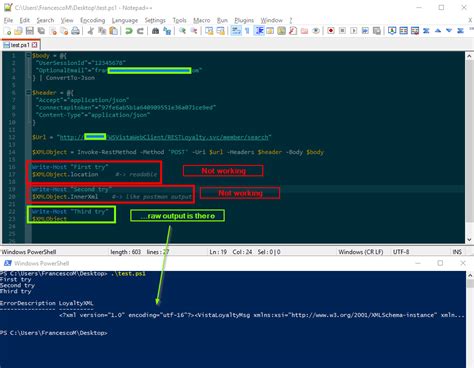Click the 'UTF-8' encoding status bar entry
Viewport: 474px width, 368px height.
click(x=401, y=252)
